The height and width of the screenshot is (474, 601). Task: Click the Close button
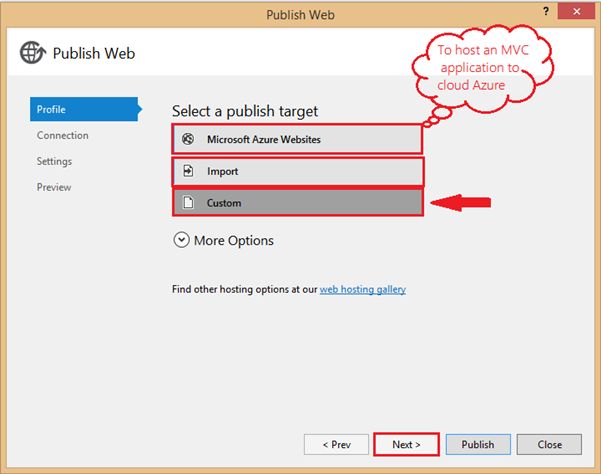549,444
